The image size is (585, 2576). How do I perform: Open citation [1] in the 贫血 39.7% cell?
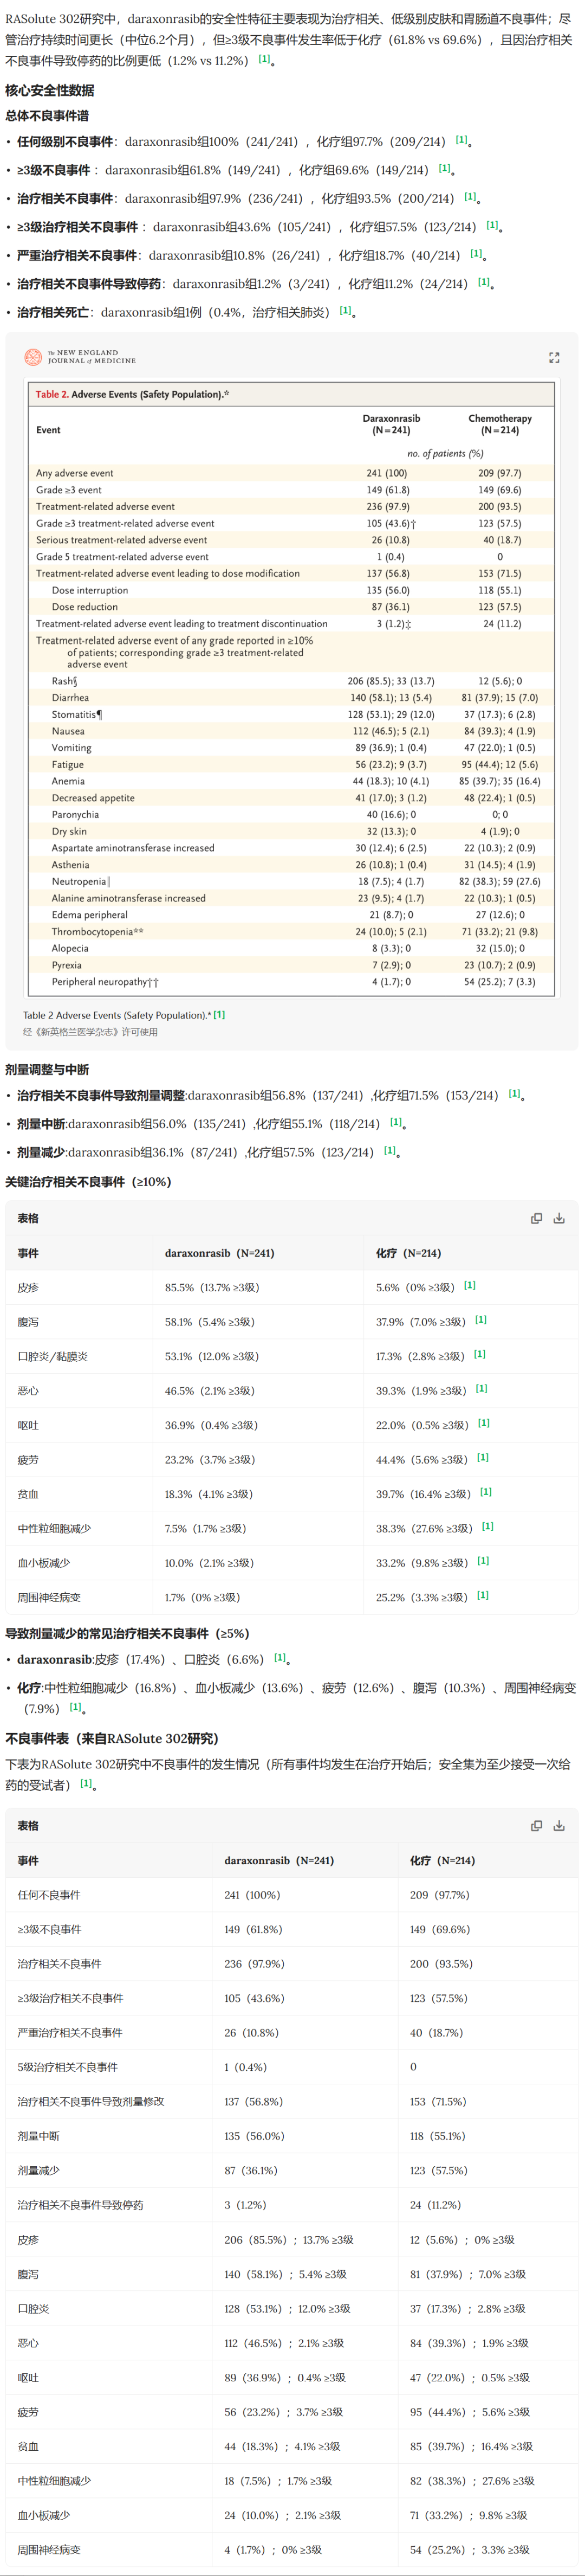click(486, 1492)
